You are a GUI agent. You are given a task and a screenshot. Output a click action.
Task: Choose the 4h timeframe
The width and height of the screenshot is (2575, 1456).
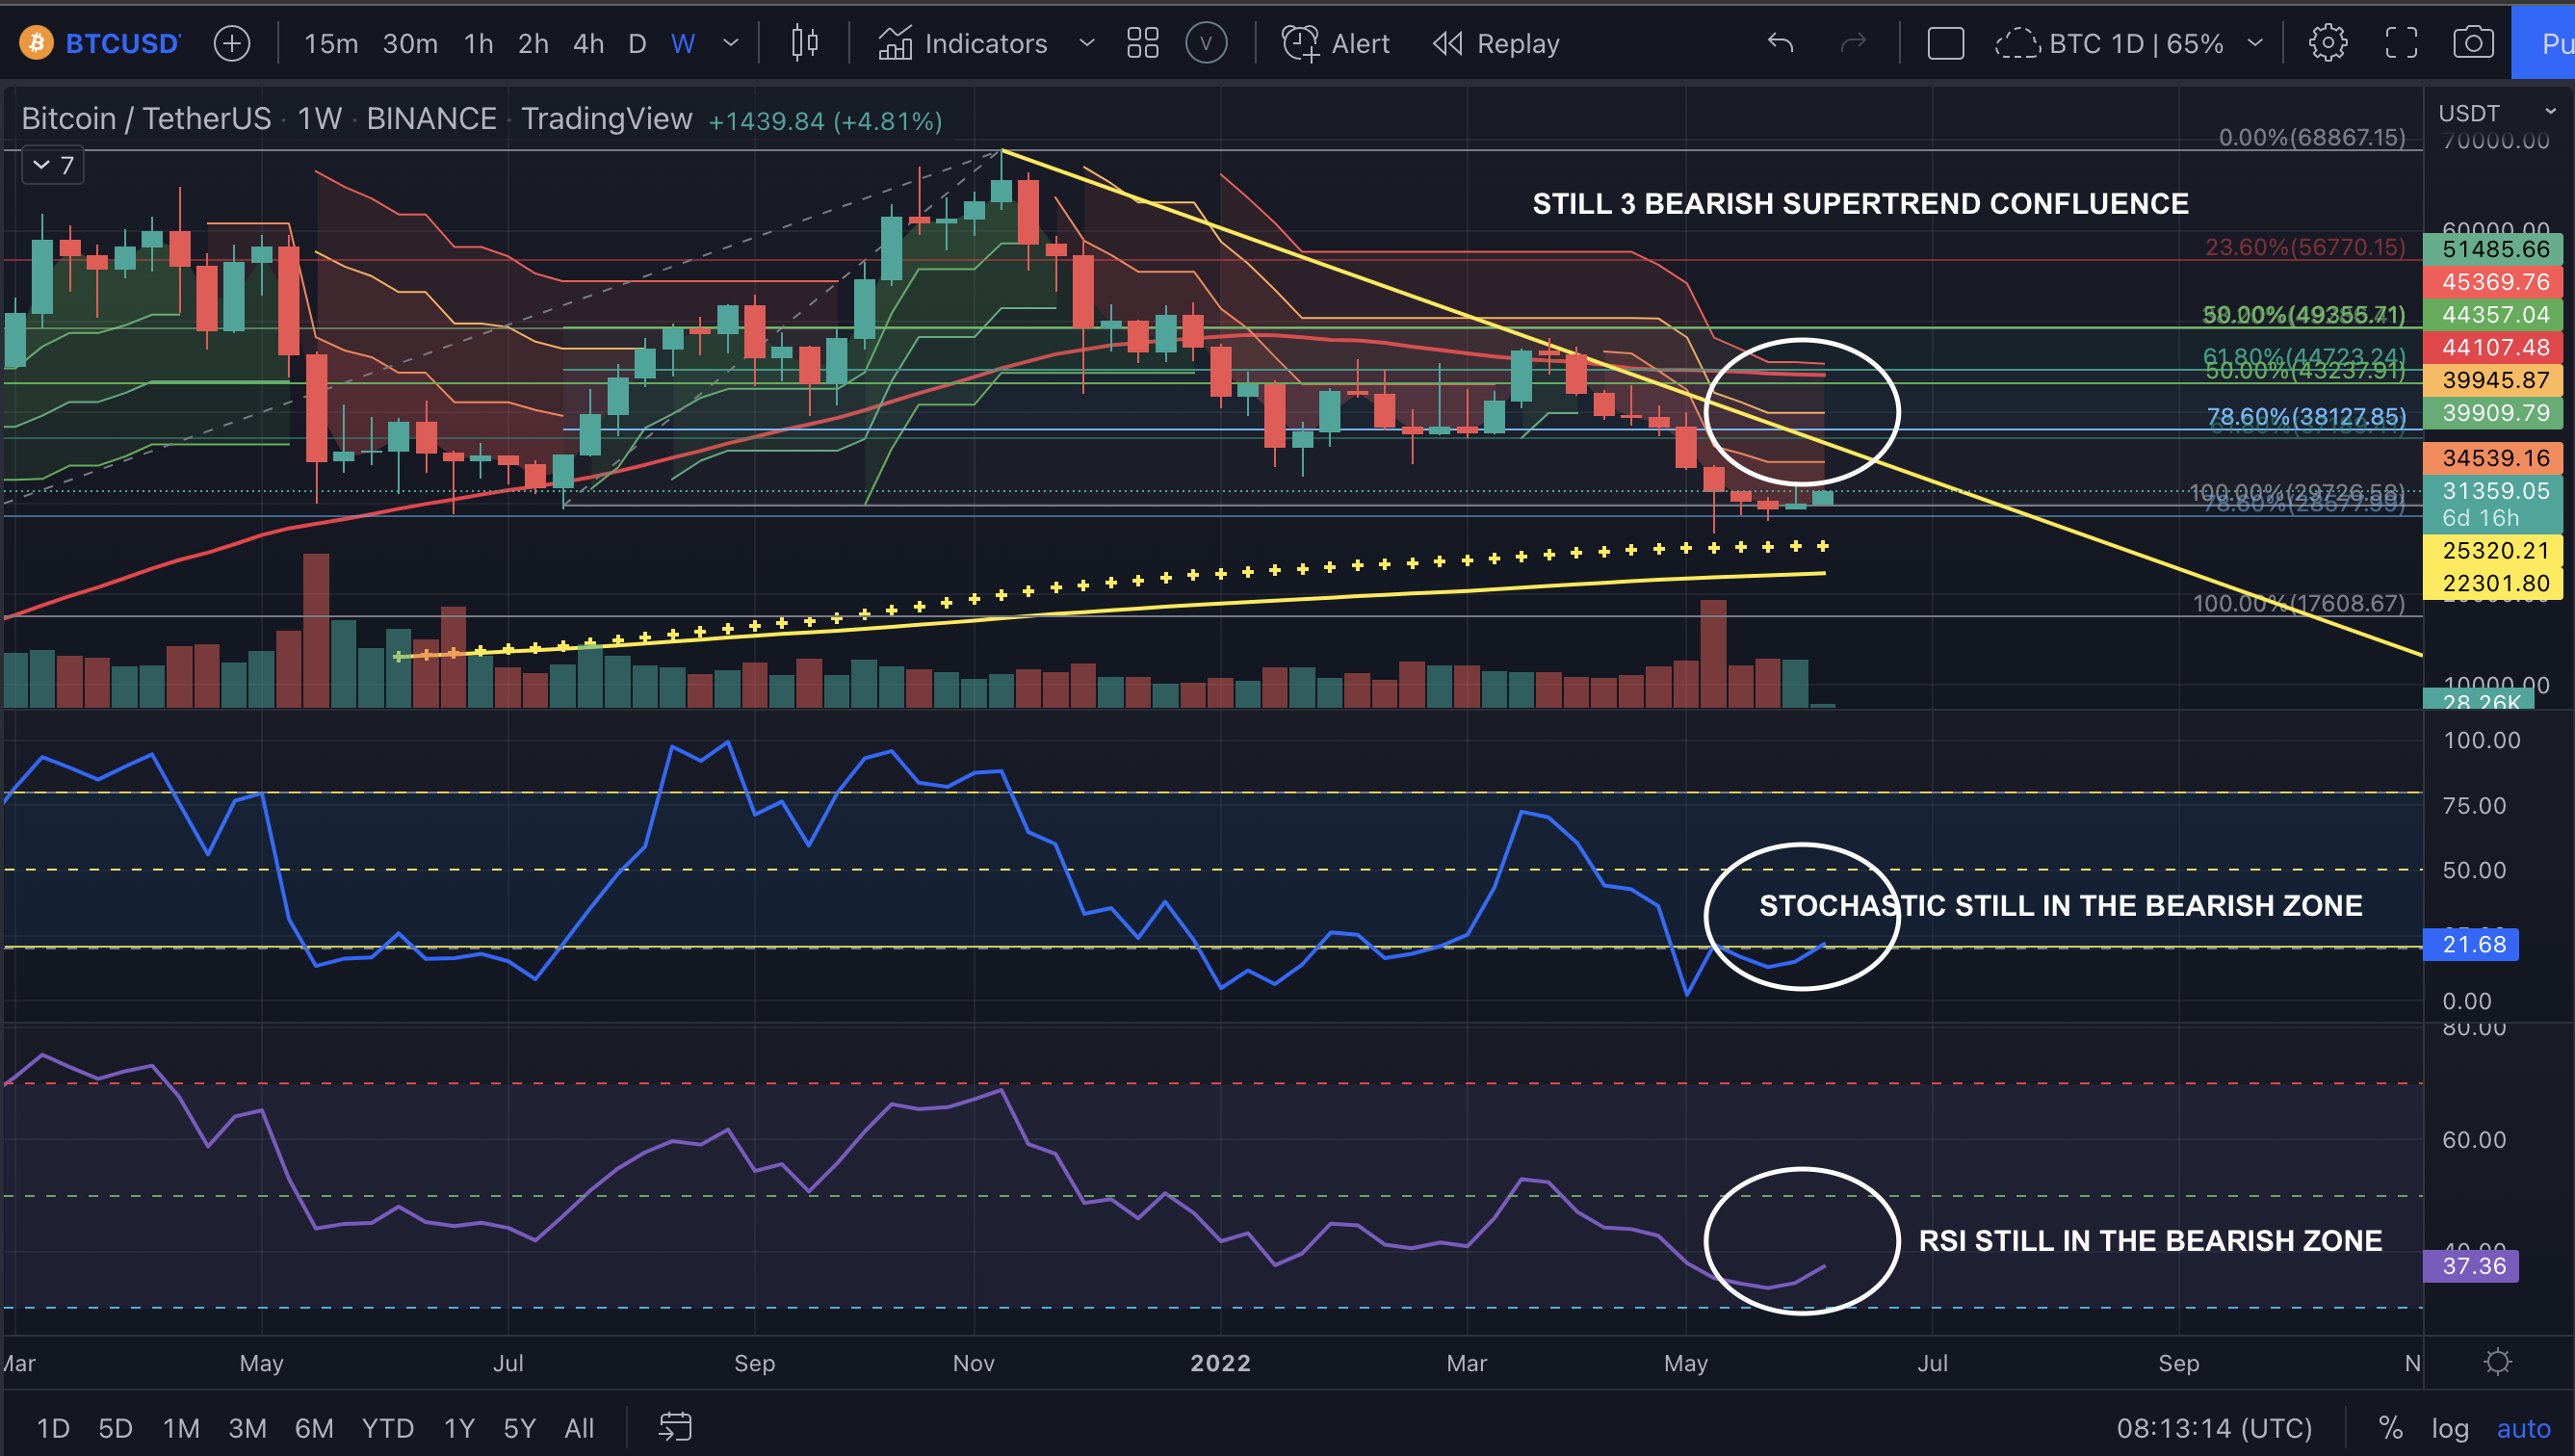click(x=588, y=43)
